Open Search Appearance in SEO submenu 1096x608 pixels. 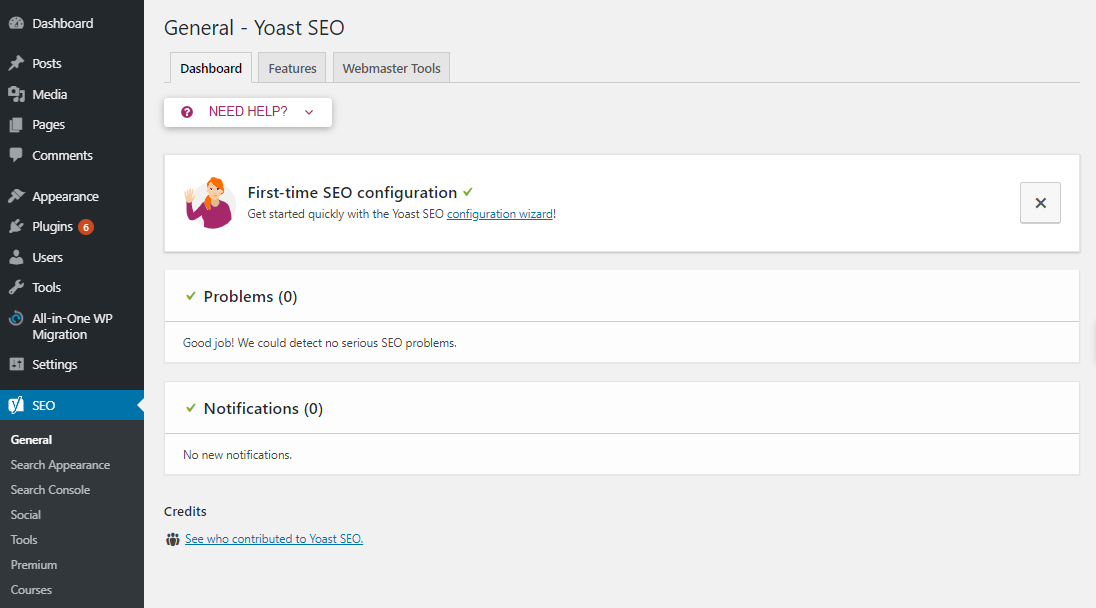60,465
